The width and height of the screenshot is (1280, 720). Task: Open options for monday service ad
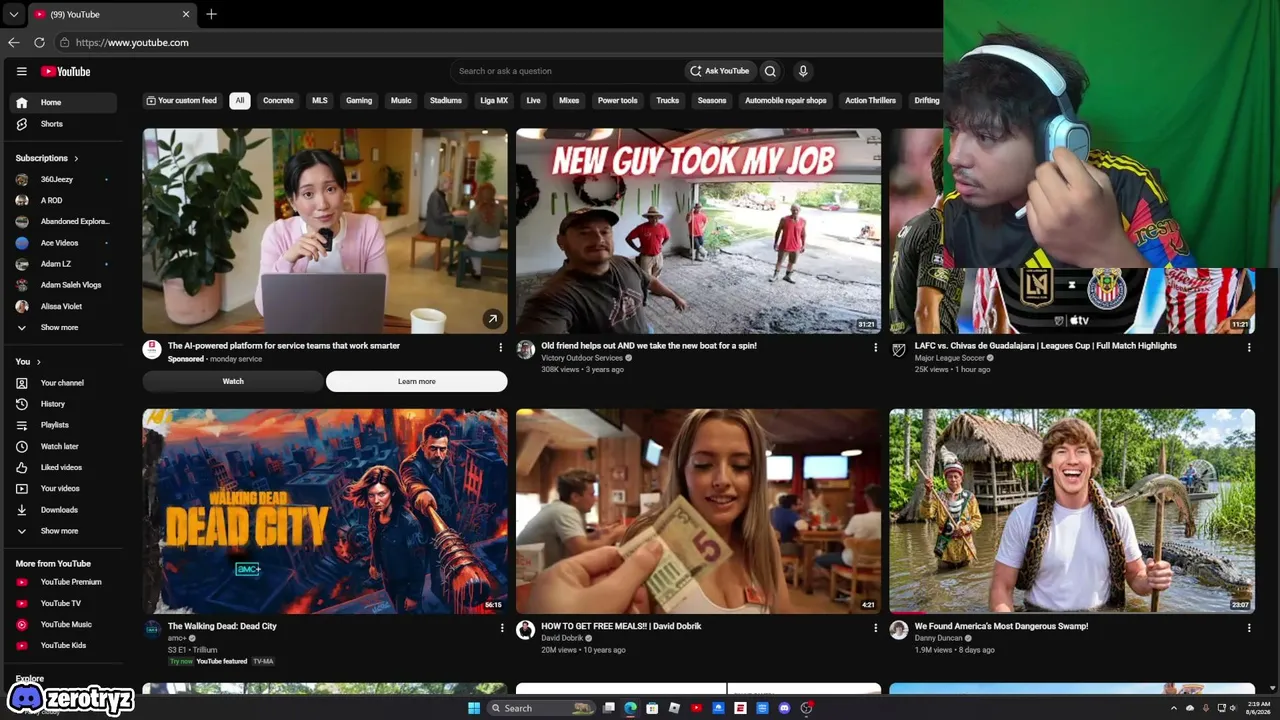click(501, 347)
